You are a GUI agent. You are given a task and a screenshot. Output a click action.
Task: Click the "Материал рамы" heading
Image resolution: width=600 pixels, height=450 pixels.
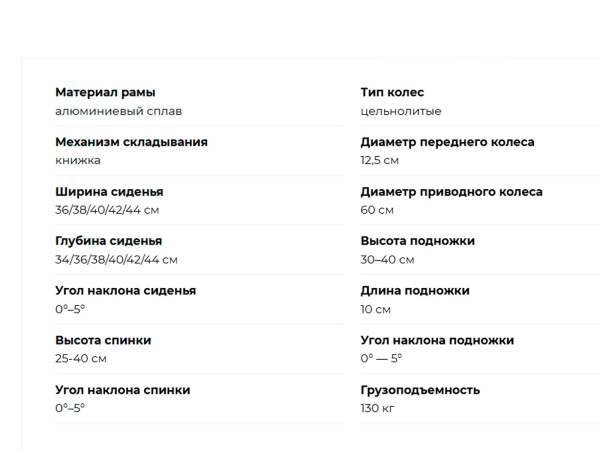tap(105, 92)
